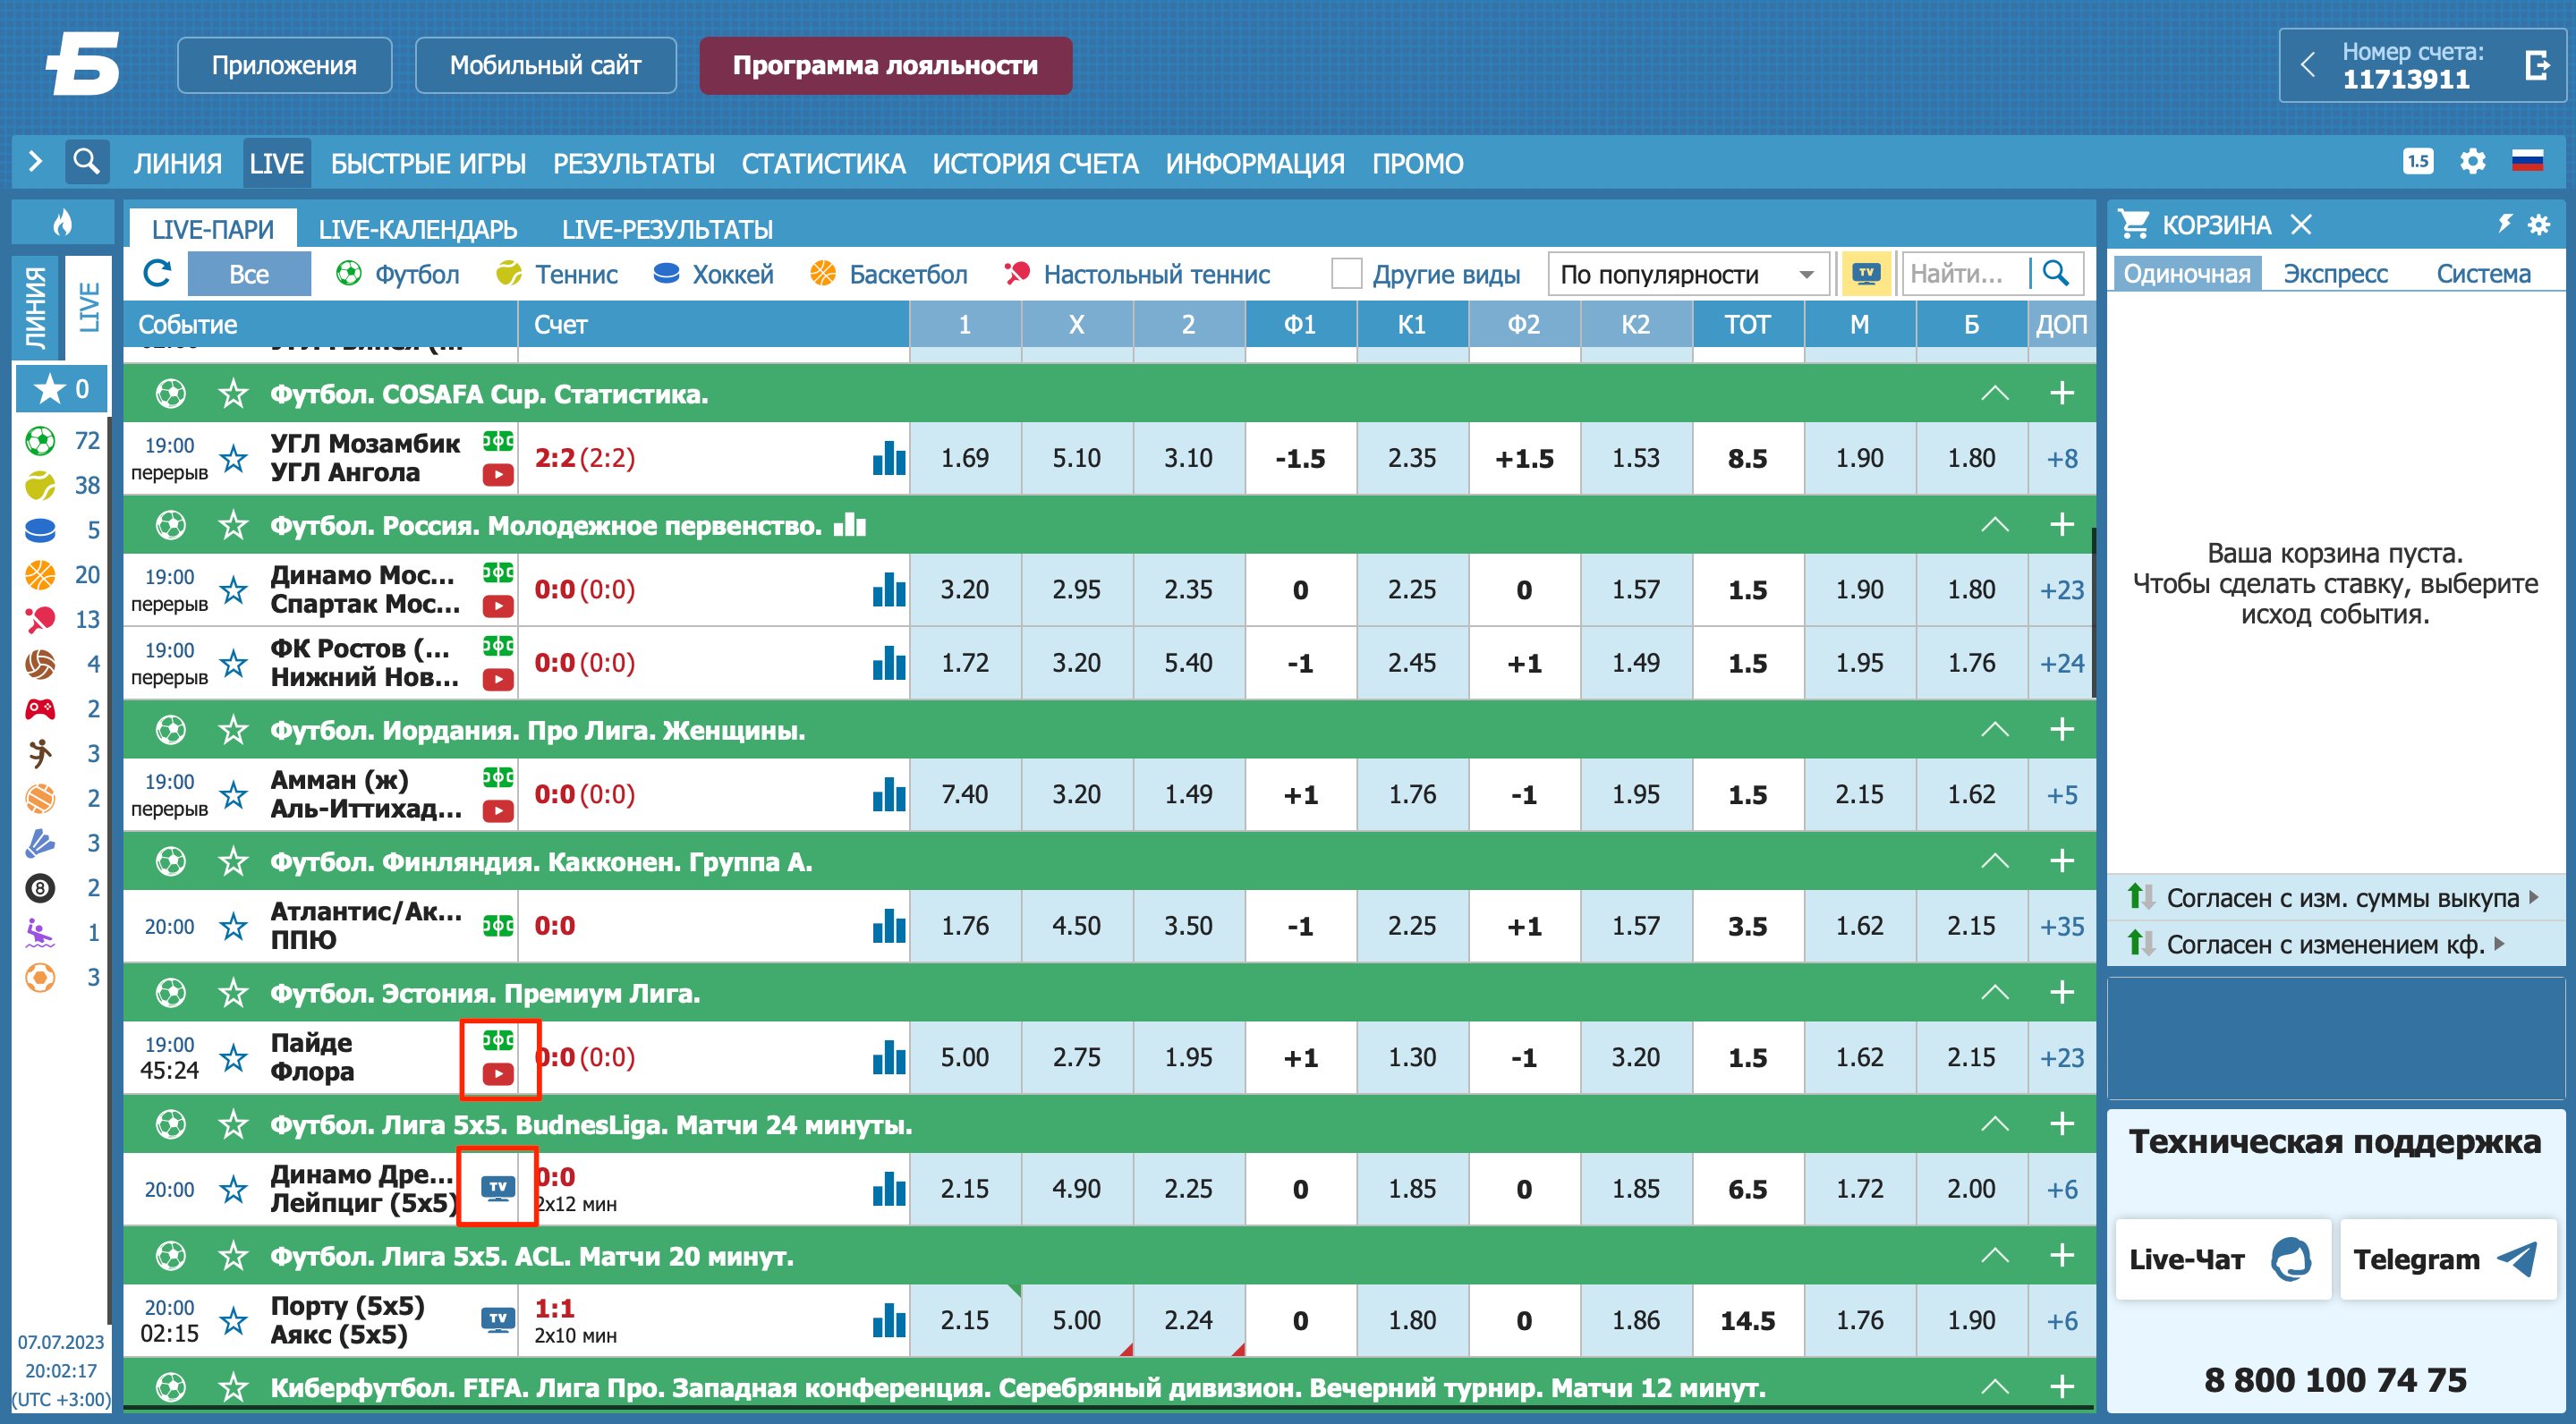Add Атлантик/Ак... match to favorites with the star

pyautogui.click(x=234, y=926)
